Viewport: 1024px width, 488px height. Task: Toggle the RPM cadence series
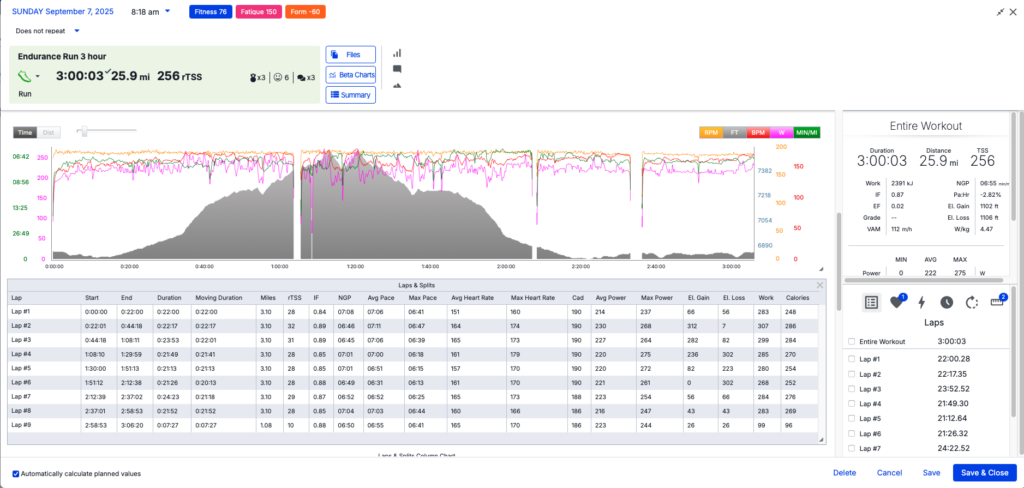(712, 132)
